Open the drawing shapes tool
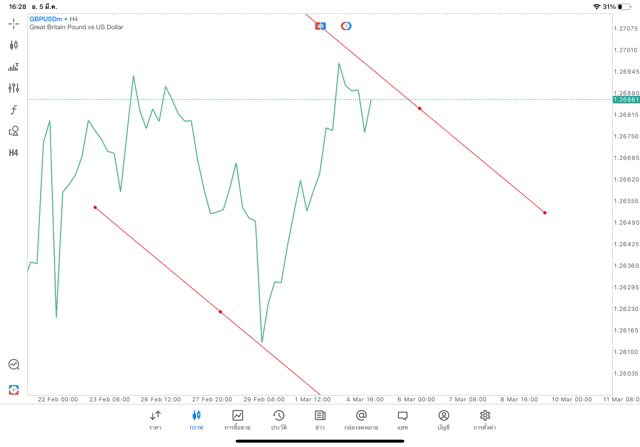This screenshot has height=447, width=640. [13, 131]
